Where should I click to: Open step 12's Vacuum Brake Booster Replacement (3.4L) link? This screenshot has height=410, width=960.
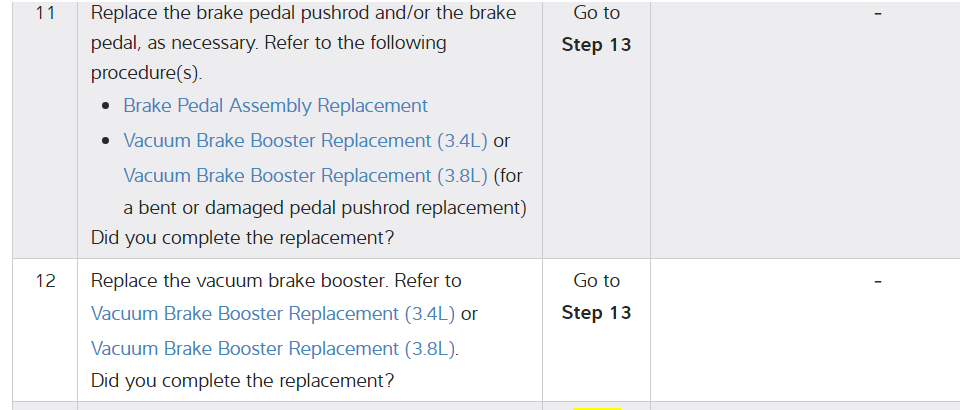273,314
